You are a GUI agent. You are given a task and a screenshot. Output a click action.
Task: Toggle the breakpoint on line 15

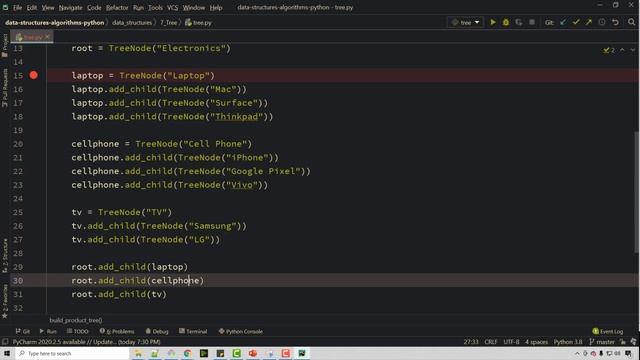[33, 75]
